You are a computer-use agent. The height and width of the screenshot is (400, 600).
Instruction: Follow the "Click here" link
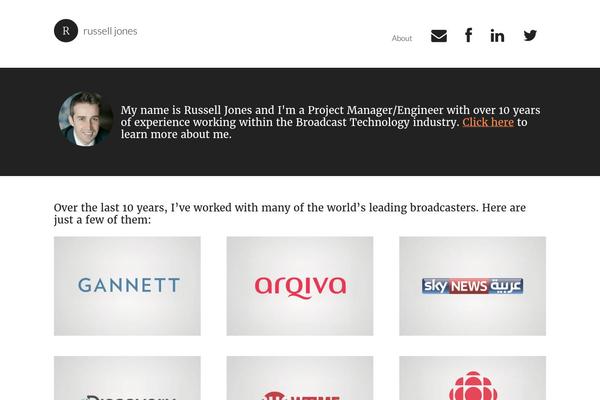[488, 122]
